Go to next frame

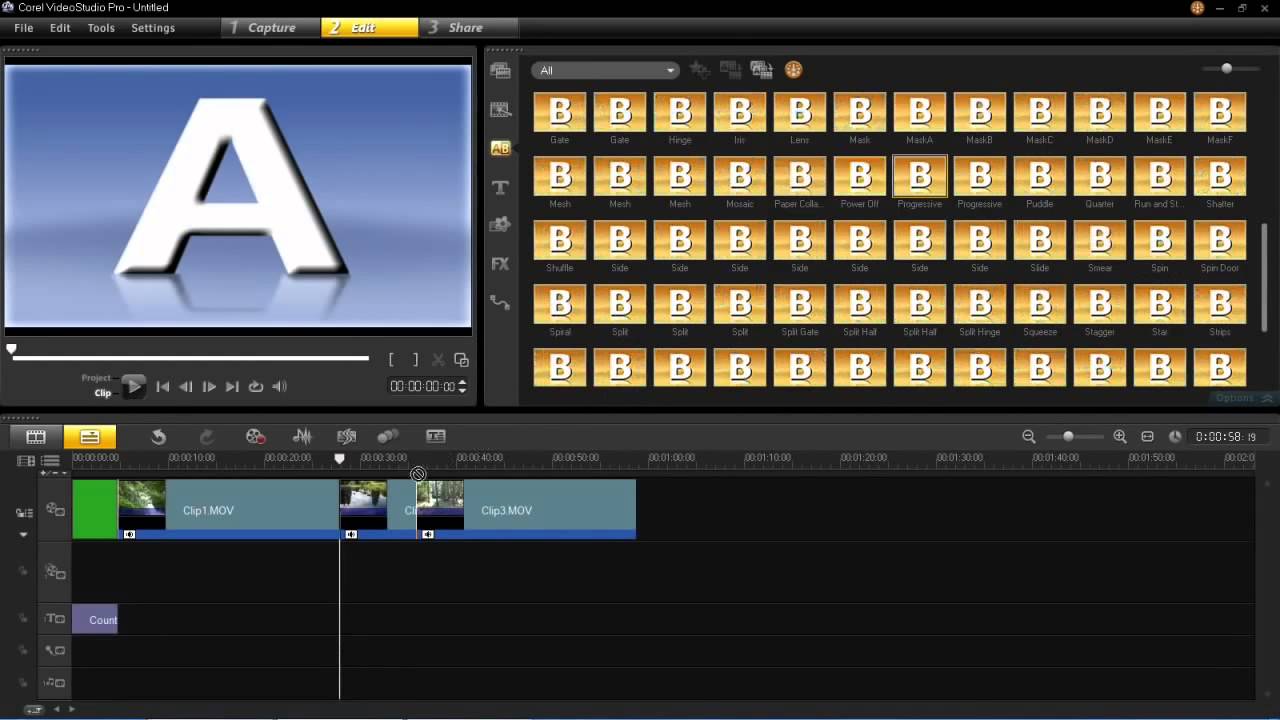click(209, 387)
